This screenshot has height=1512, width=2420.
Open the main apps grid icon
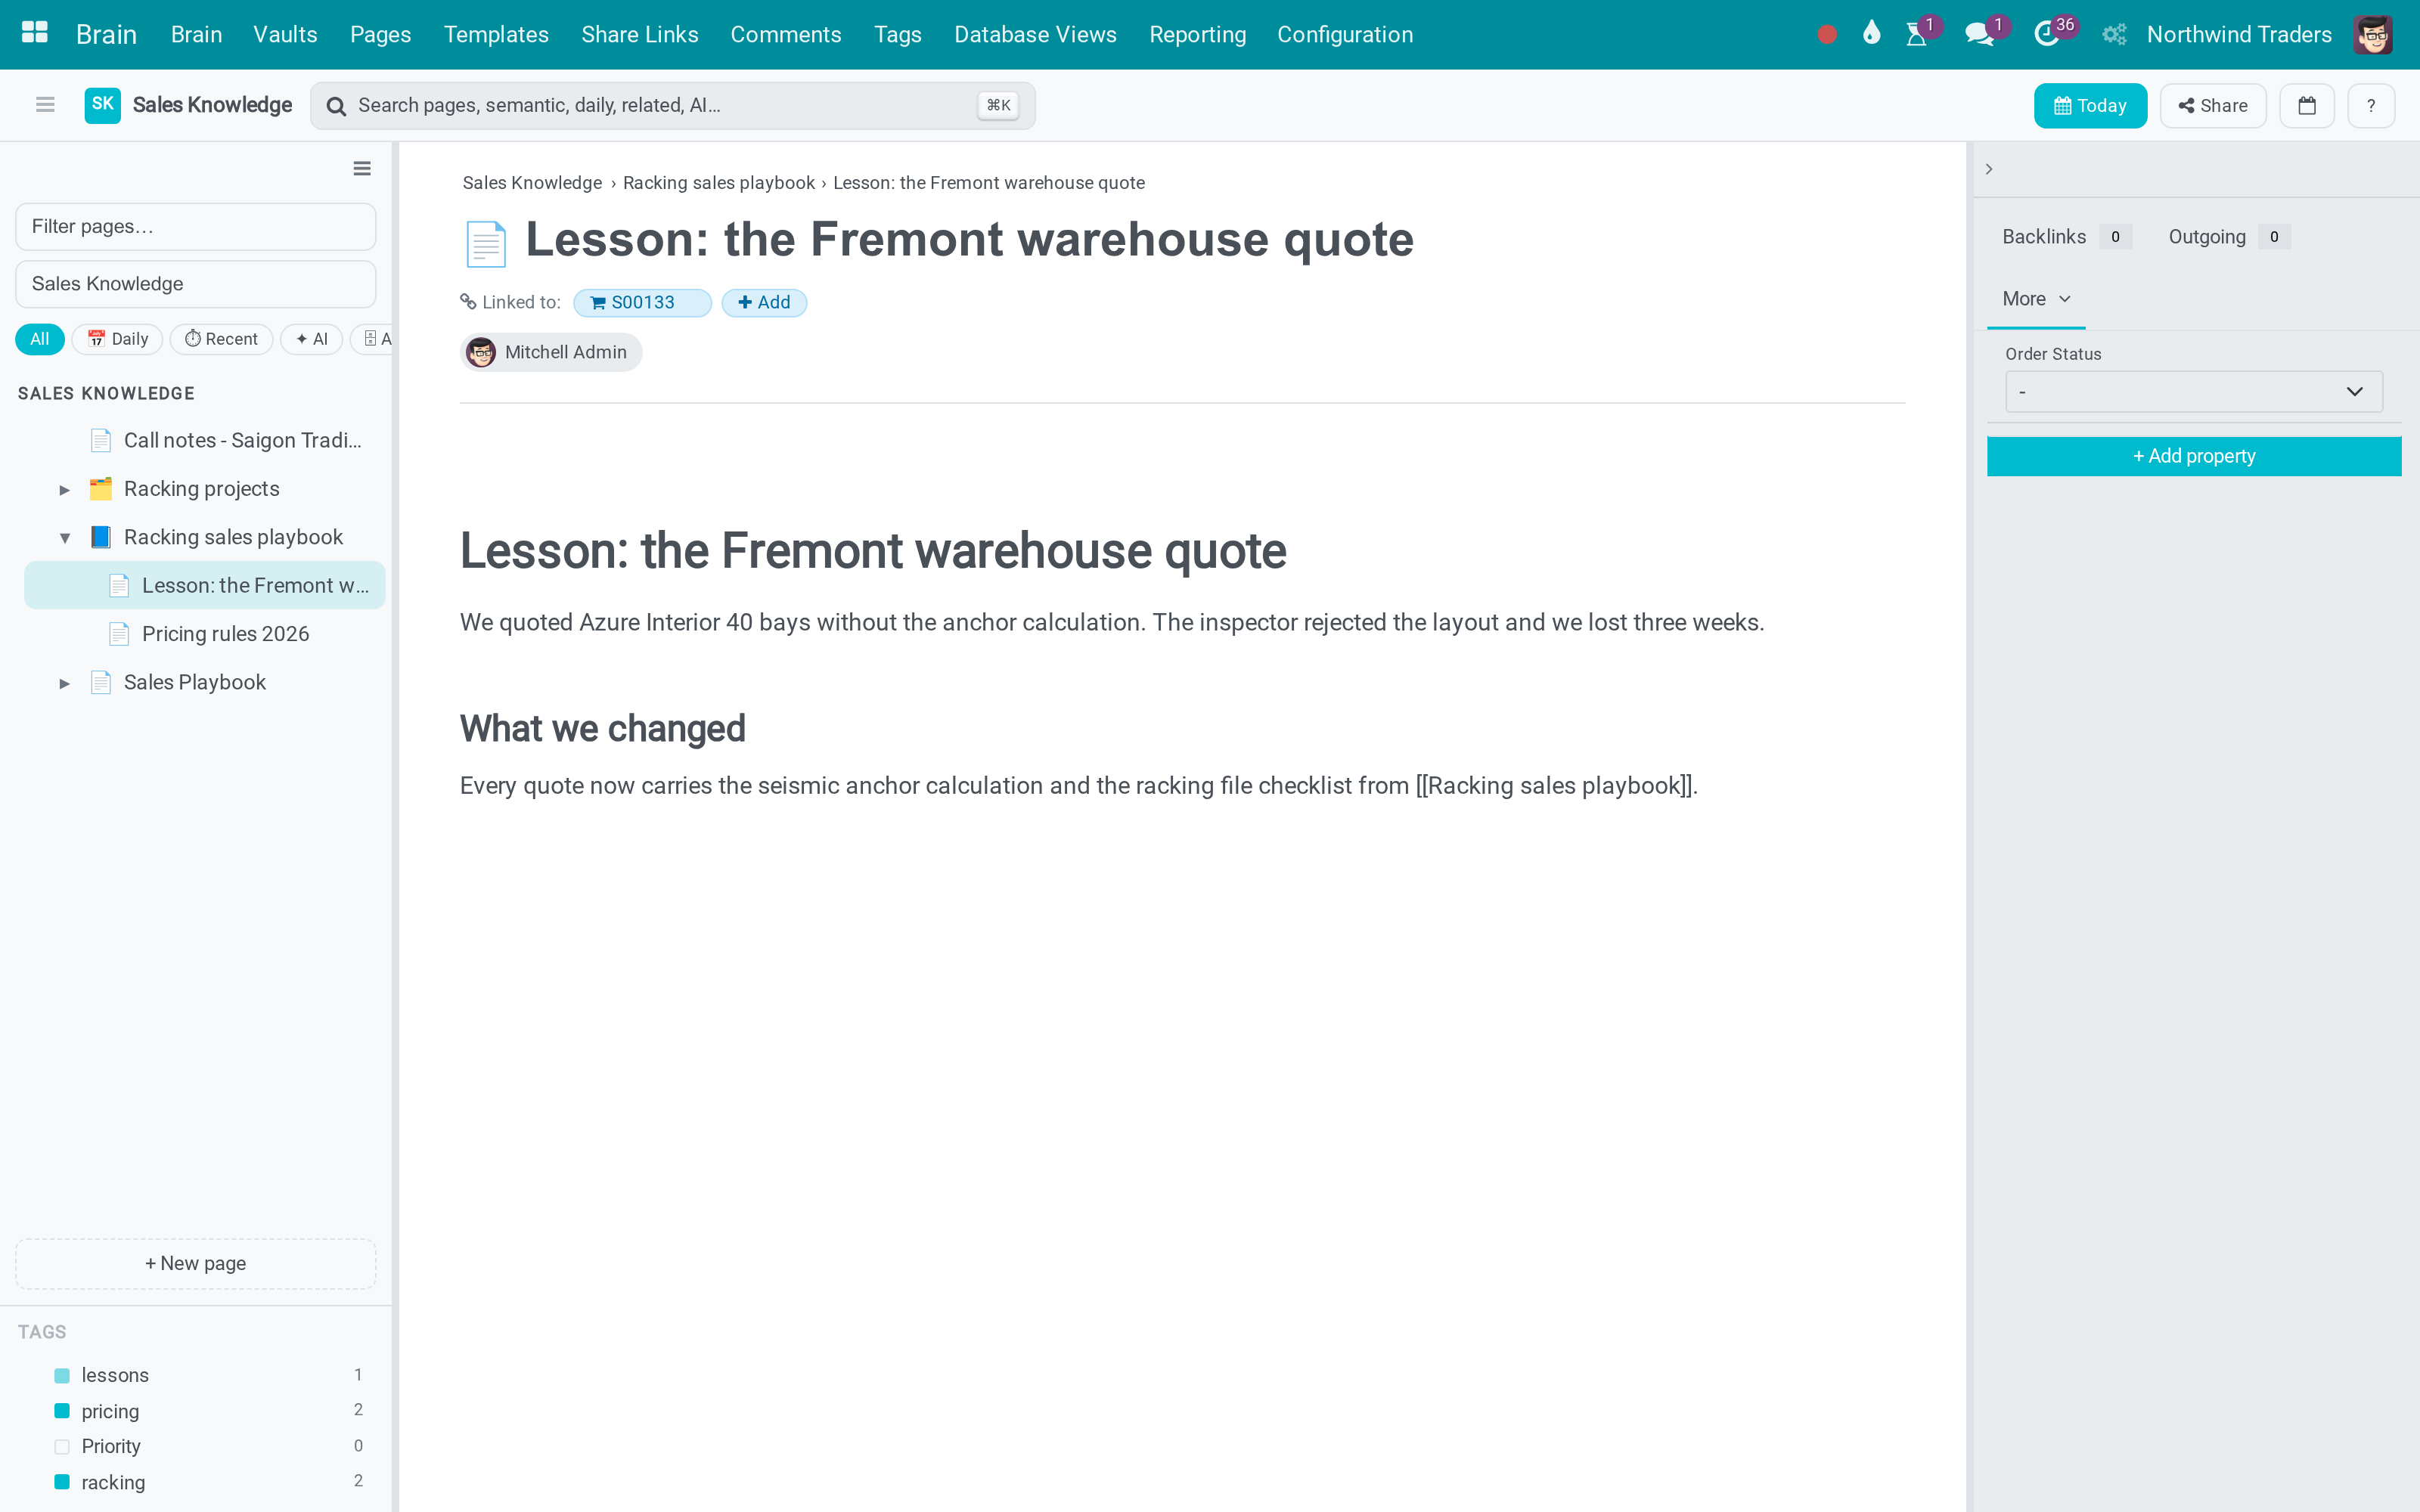[35, 33]
